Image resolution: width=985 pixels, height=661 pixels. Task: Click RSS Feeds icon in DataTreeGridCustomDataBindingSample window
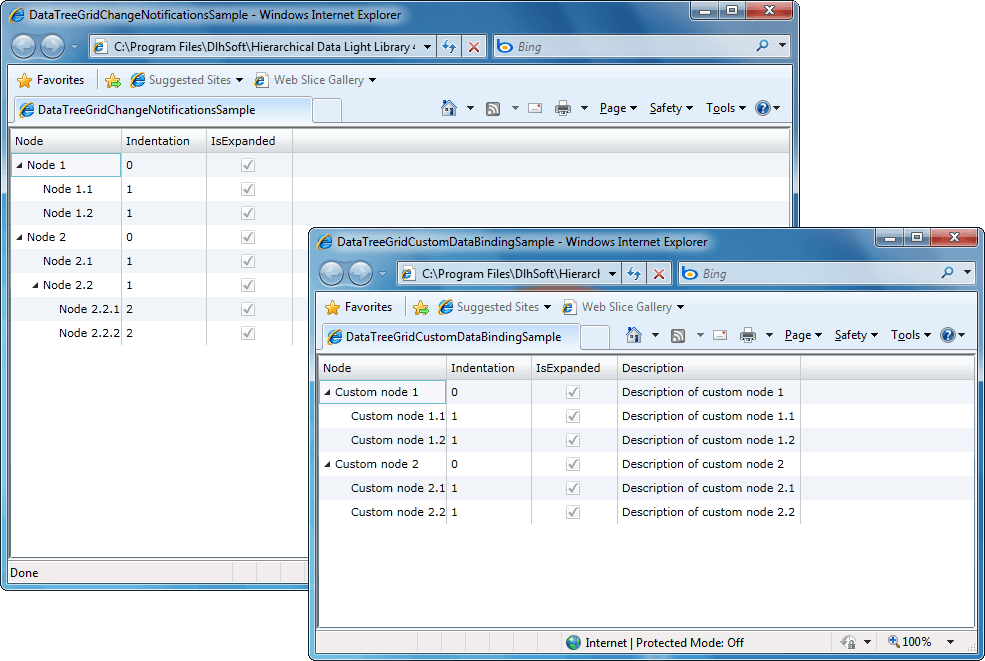click(678, 336)
